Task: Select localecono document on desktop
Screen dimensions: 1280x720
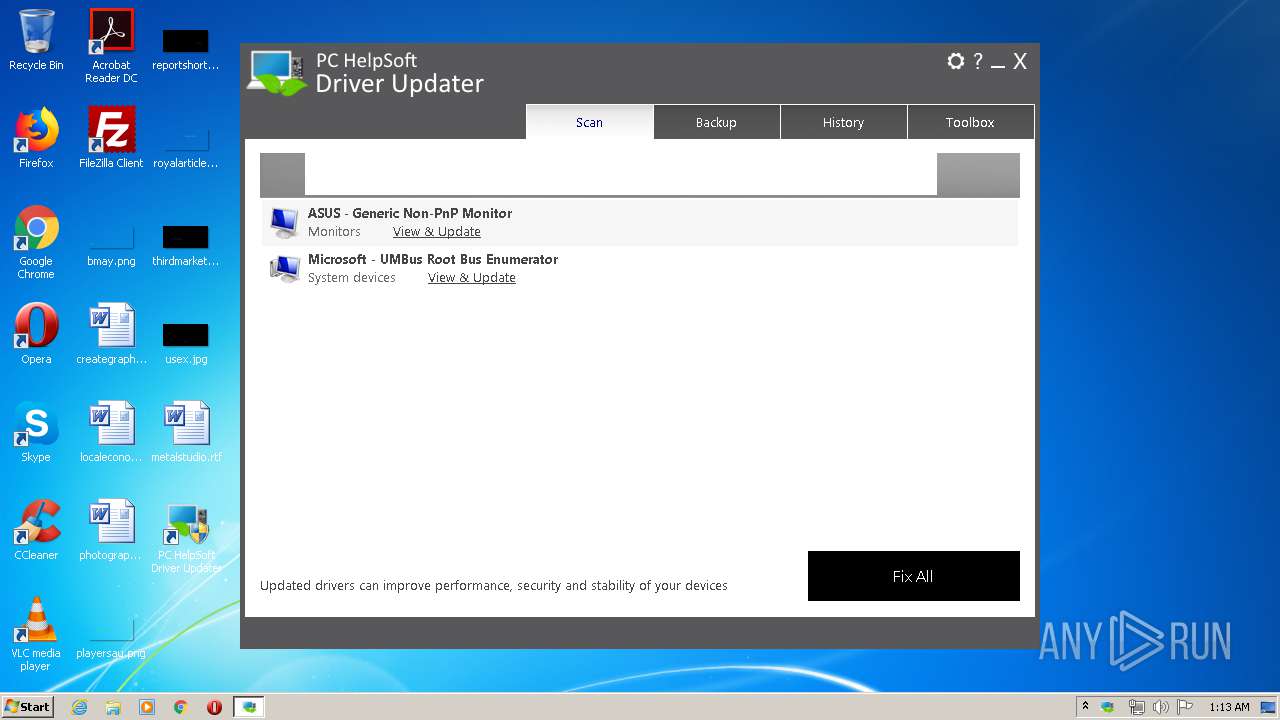Action: pyautogui.click(x=111, y=432)
